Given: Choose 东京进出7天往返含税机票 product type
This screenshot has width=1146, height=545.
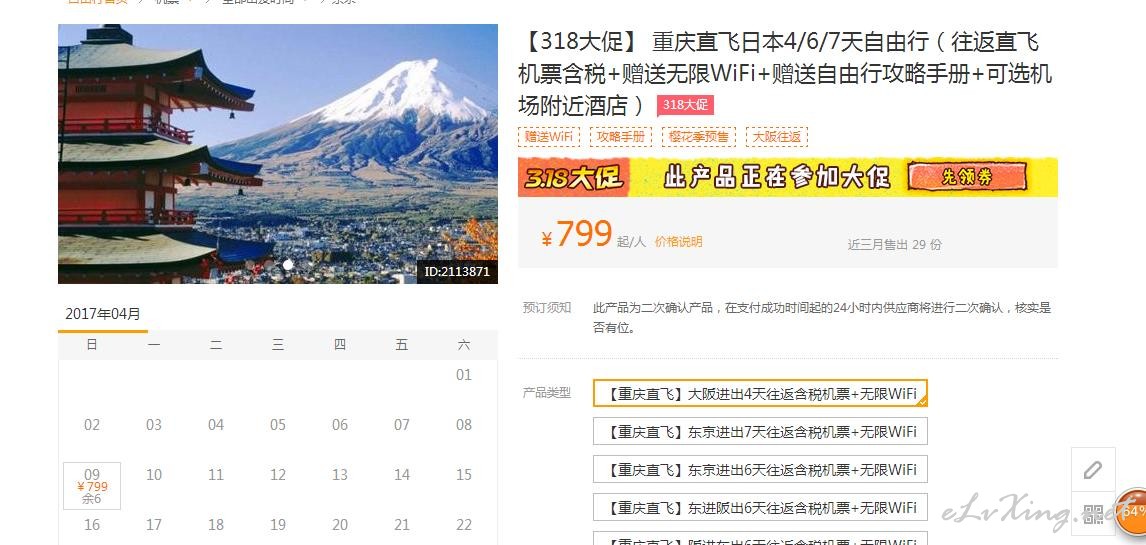Looking at the screenshot, I should click(760, 431).
